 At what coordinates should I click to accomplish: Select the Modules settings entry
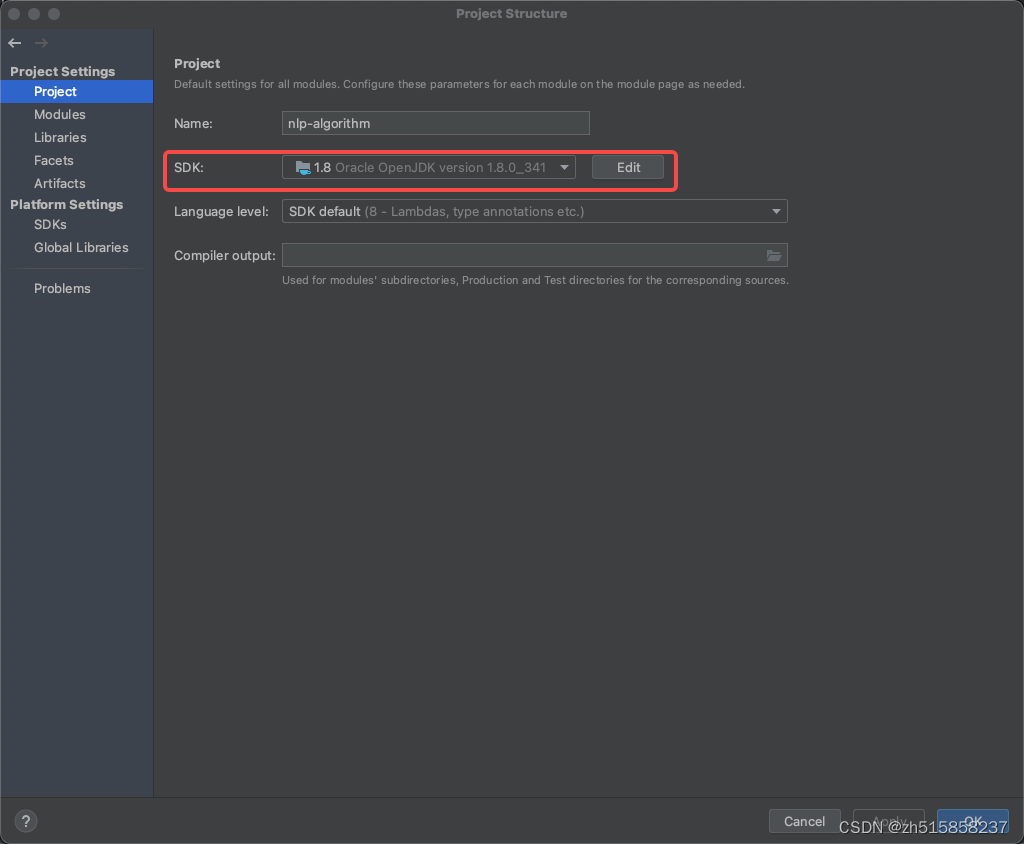click(x=60, y=114)
